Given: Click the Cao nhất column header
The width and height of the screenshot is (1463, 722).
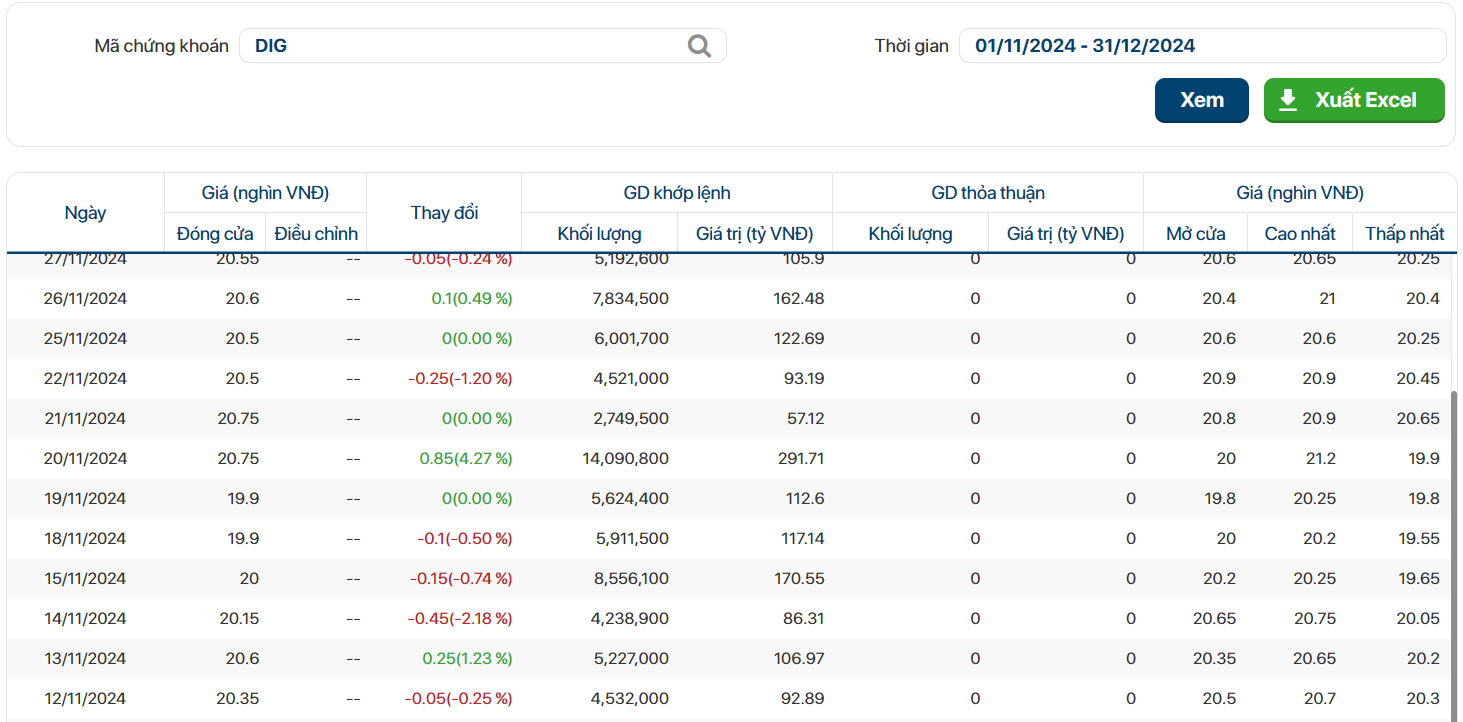Looking at the screenshot, I should point(1299,234).
